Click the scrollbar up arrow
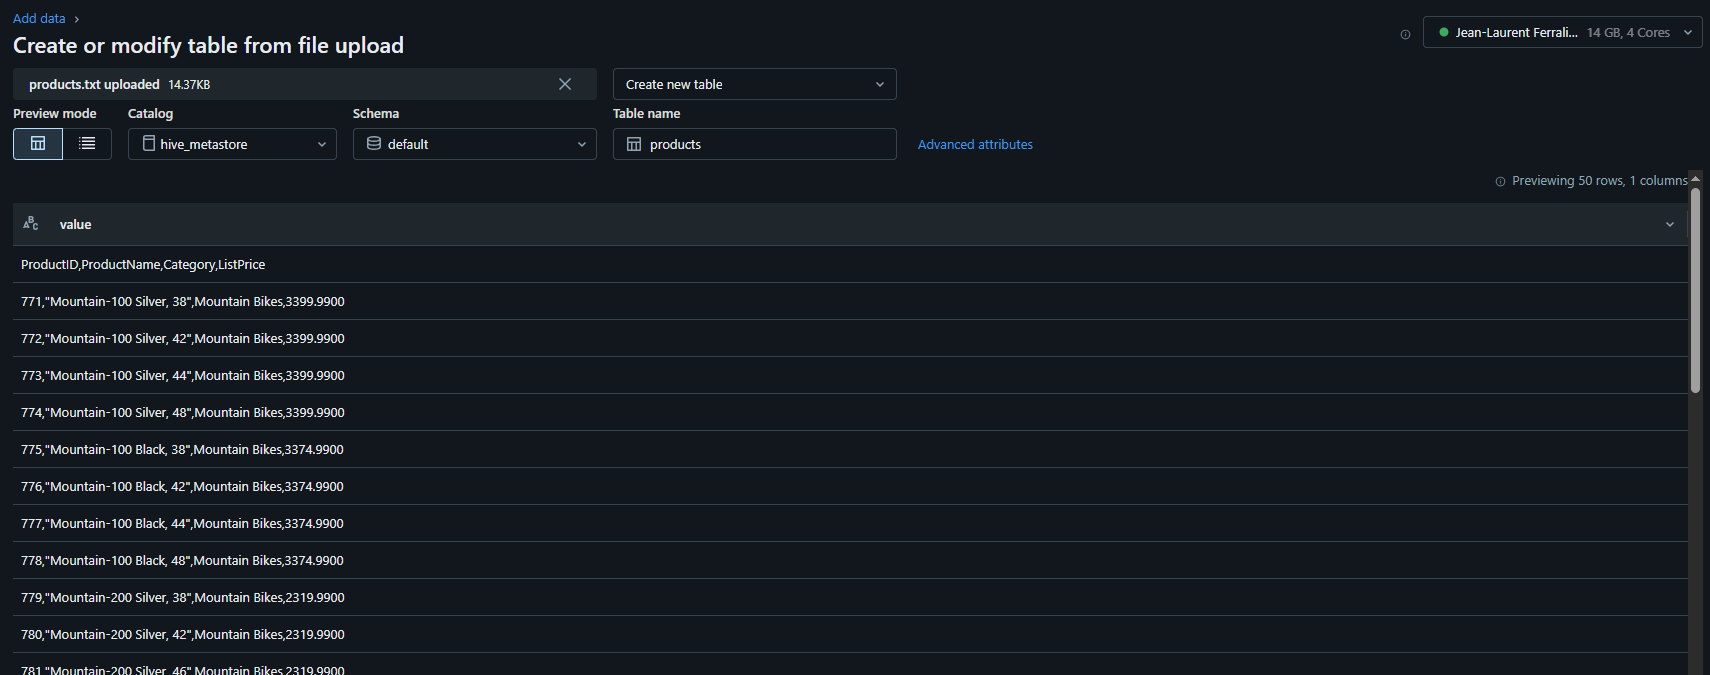The height and width of the screenshot is (675, 1710). (x=1695, y=178)
